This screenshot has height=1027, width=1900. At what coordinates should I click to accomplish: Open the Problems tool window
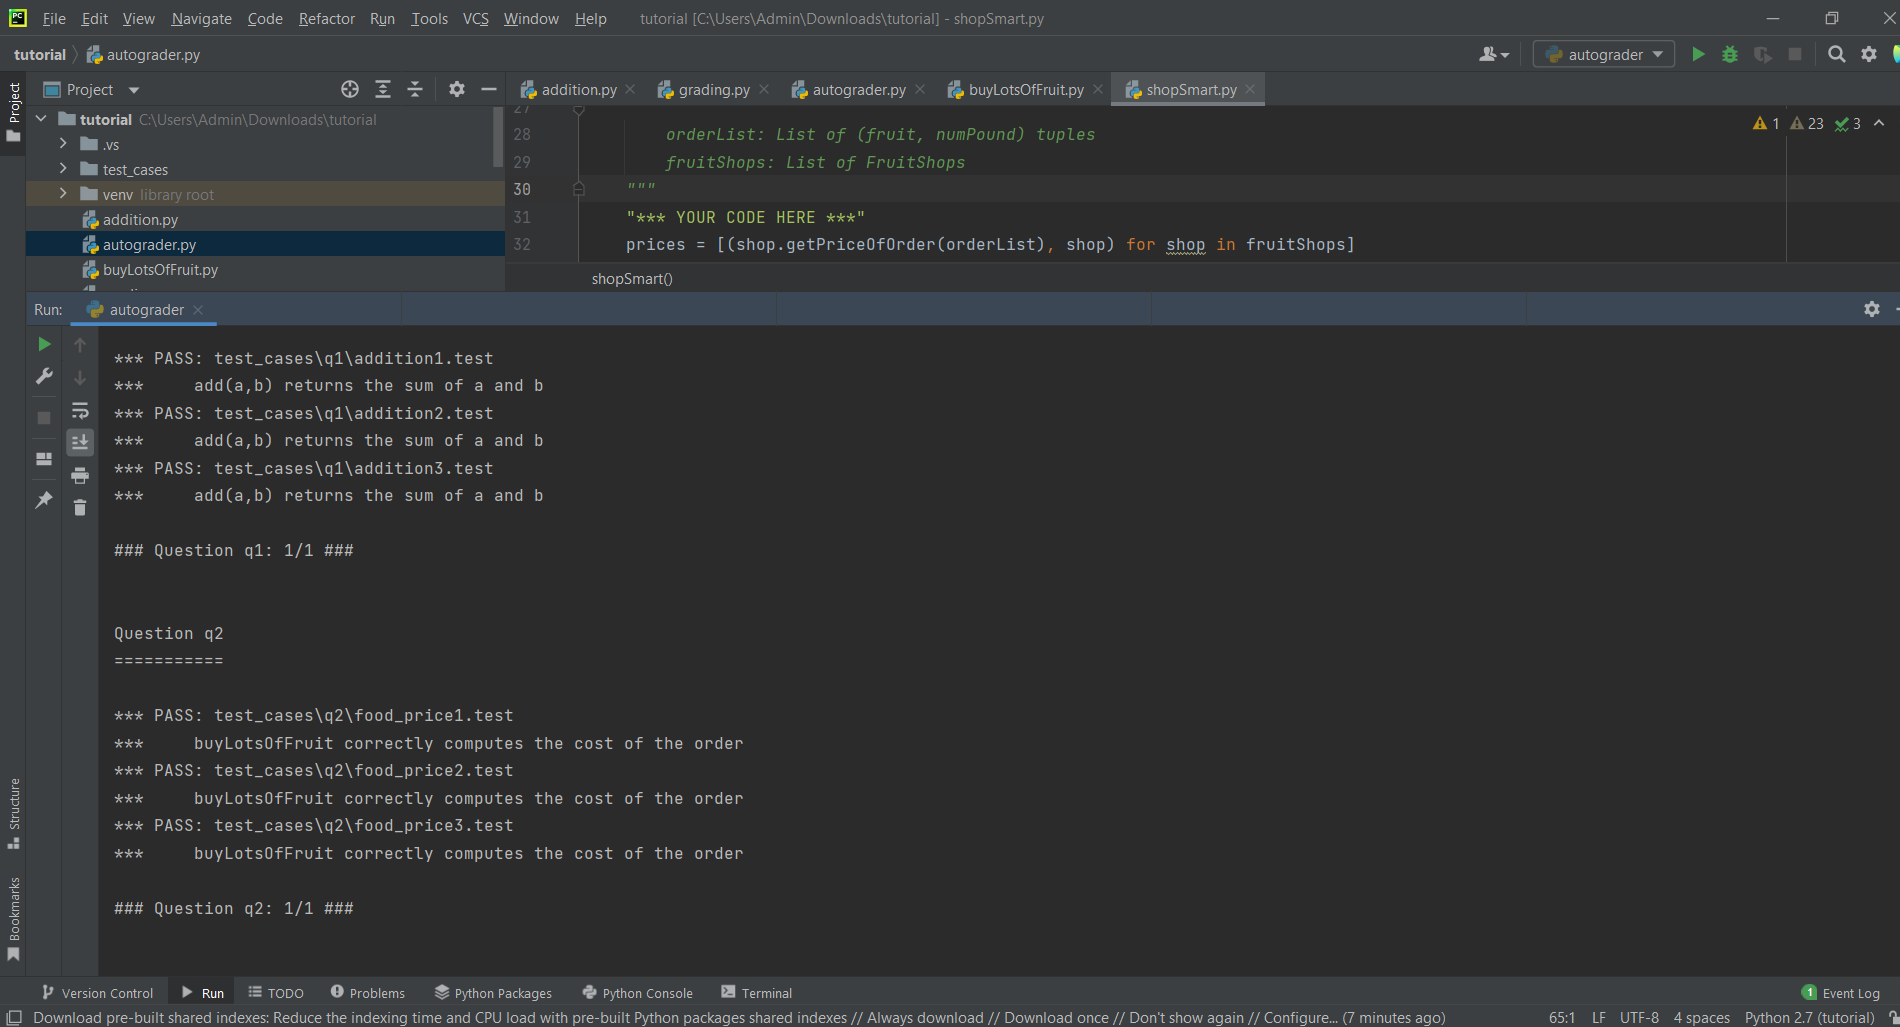[x=367, y=993]
